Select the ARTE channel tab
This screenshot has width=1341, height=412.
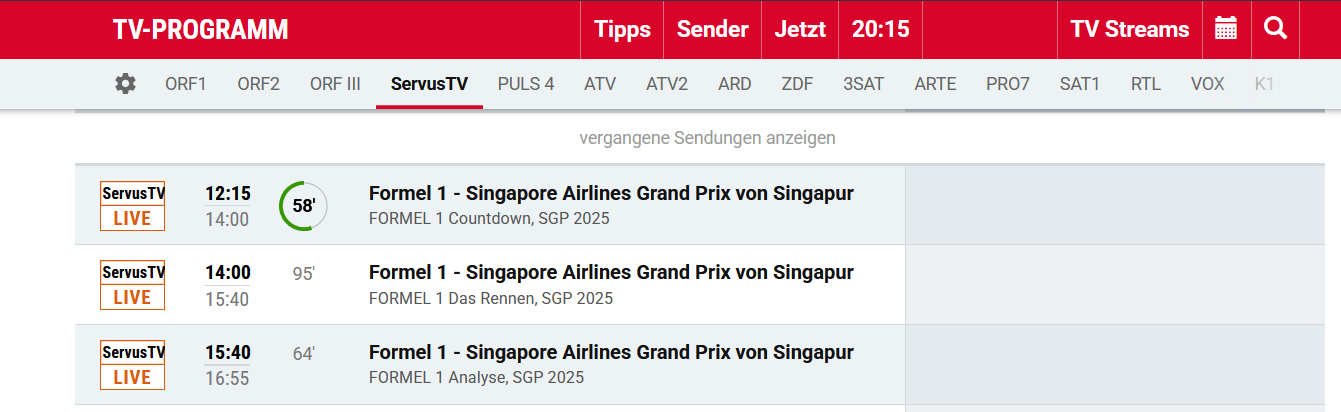click(x=935, y=84)
